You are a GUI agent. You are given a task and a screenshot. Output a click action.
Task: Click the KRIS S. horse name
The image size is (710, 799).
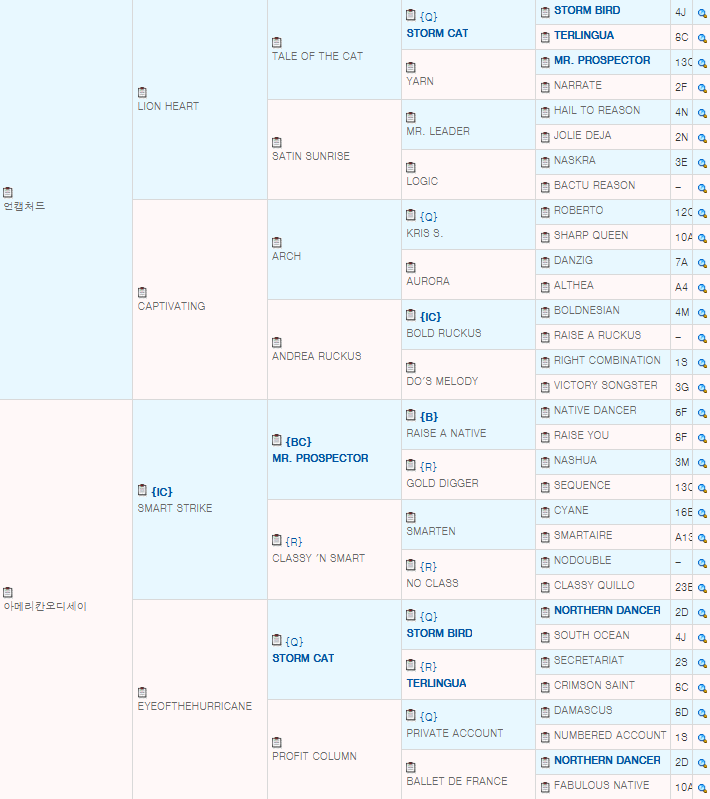[x=424, y=233]
